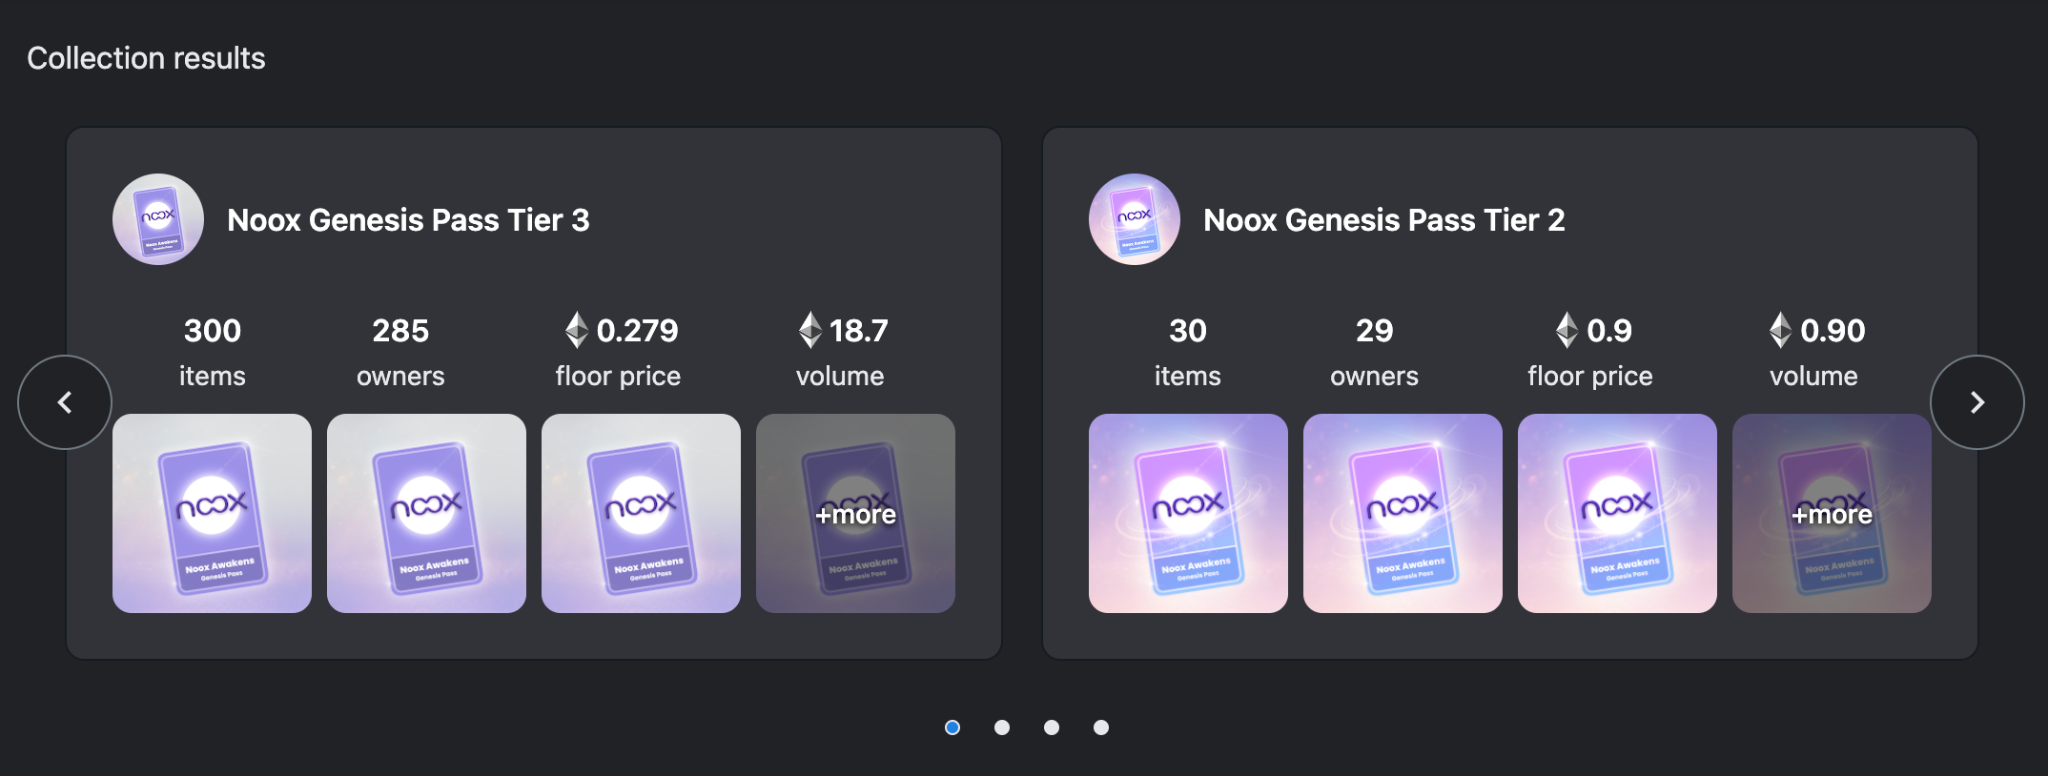The height and width of the screenshot is (776, 2048).
Task: View first Tier 3 pass thumbnail
Action: [212, 513]
